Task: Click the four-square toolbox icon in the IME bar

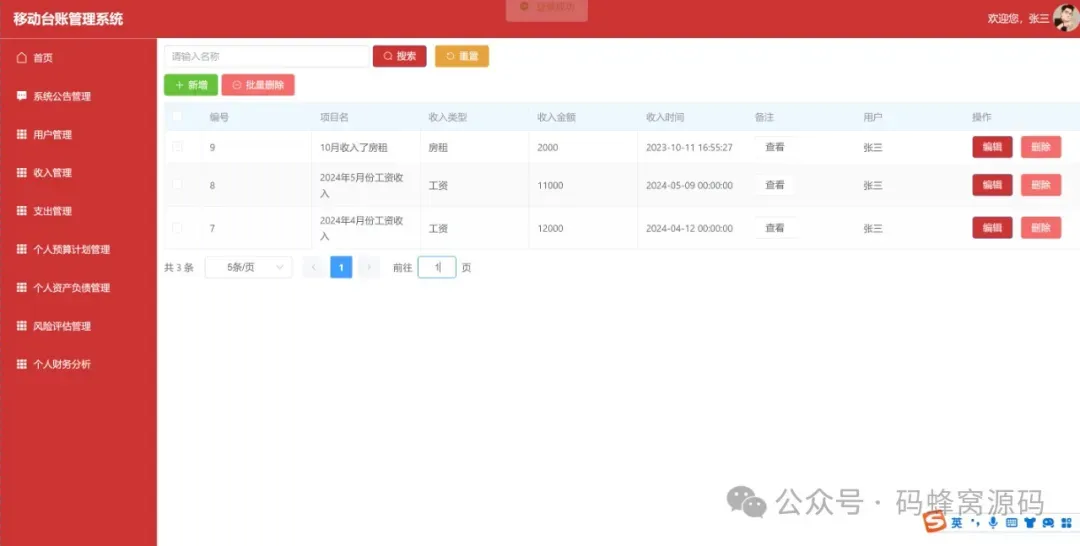Action: pos(1067,523)
